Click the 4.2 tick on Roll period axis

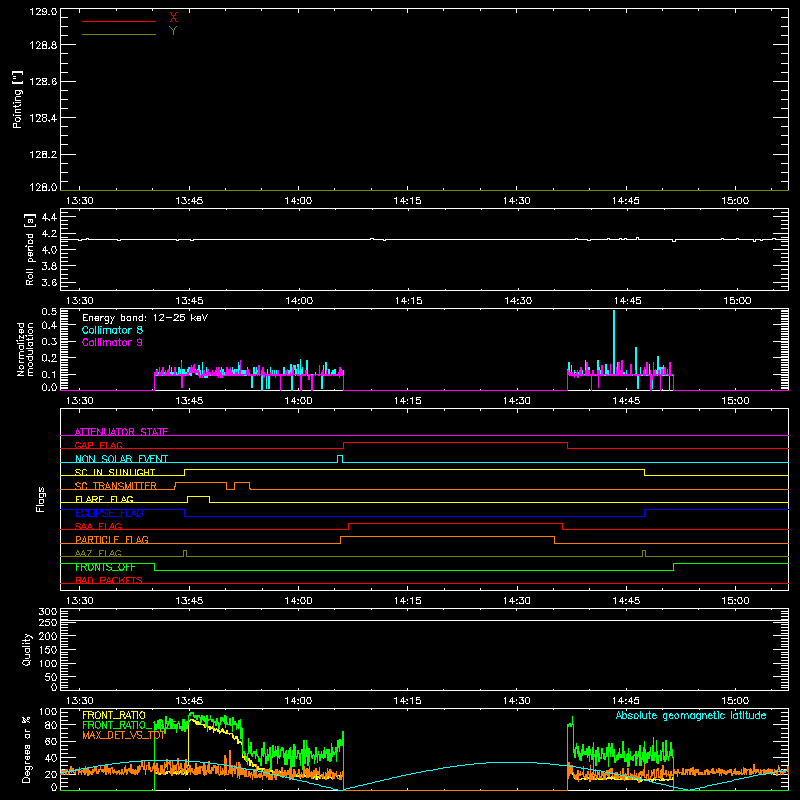point(49,234)
